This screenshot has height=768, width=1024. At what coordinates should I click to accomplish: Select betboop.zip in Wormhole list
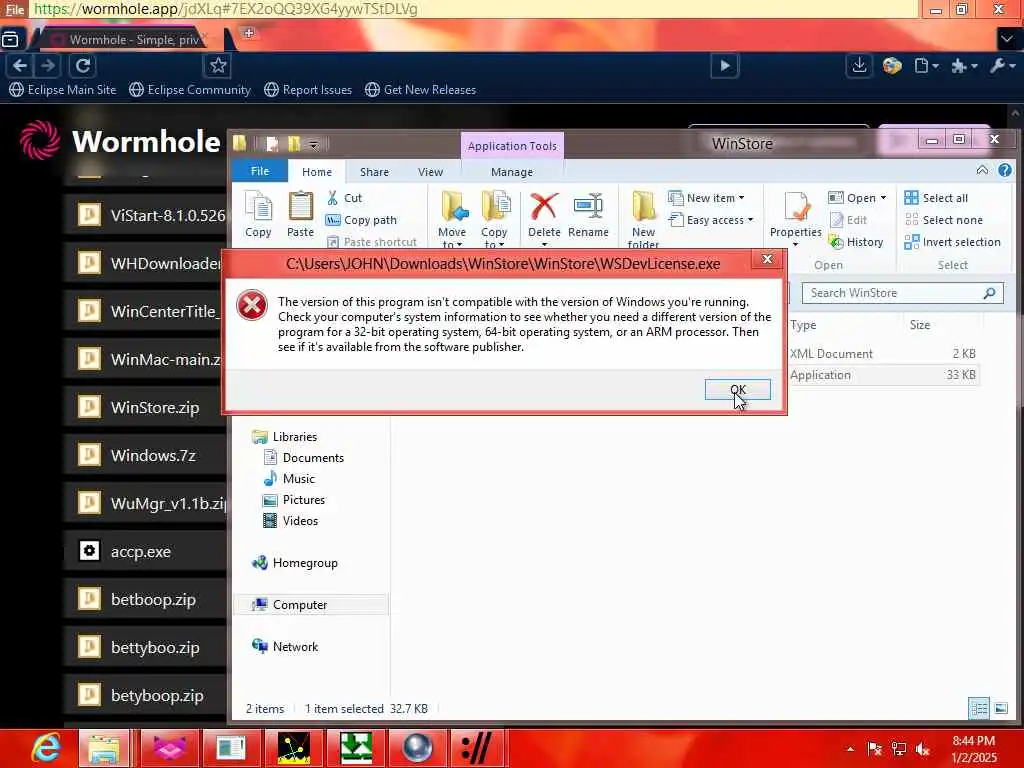pyautogui.click(x=146, y=599)
